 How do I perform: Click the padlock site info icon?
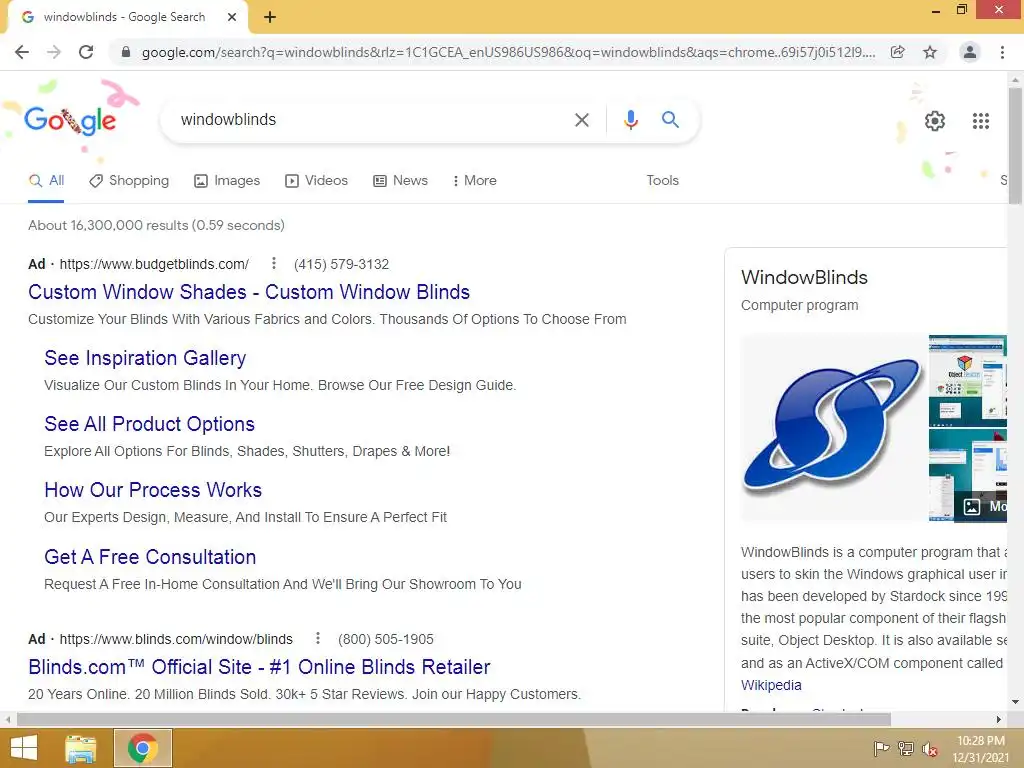(x=126, y=52)
